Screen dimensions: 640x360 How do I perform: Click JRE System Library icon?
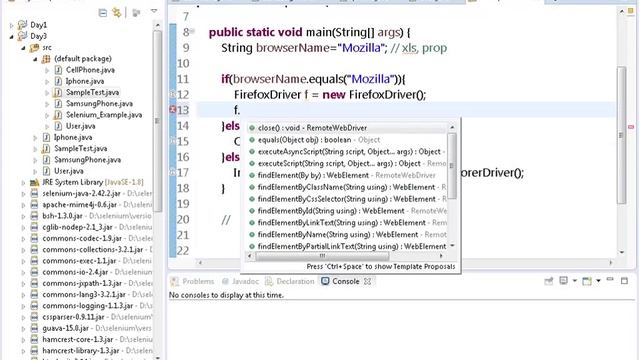[x=34, y=182]
